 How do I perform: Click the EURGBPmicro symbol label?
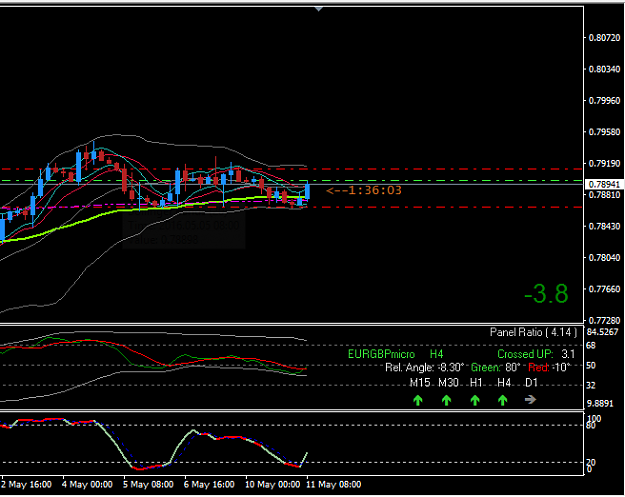(381, 354)
